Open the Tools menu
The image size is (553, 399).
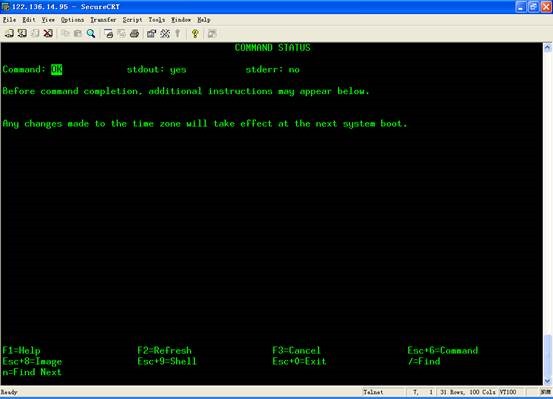157,20
